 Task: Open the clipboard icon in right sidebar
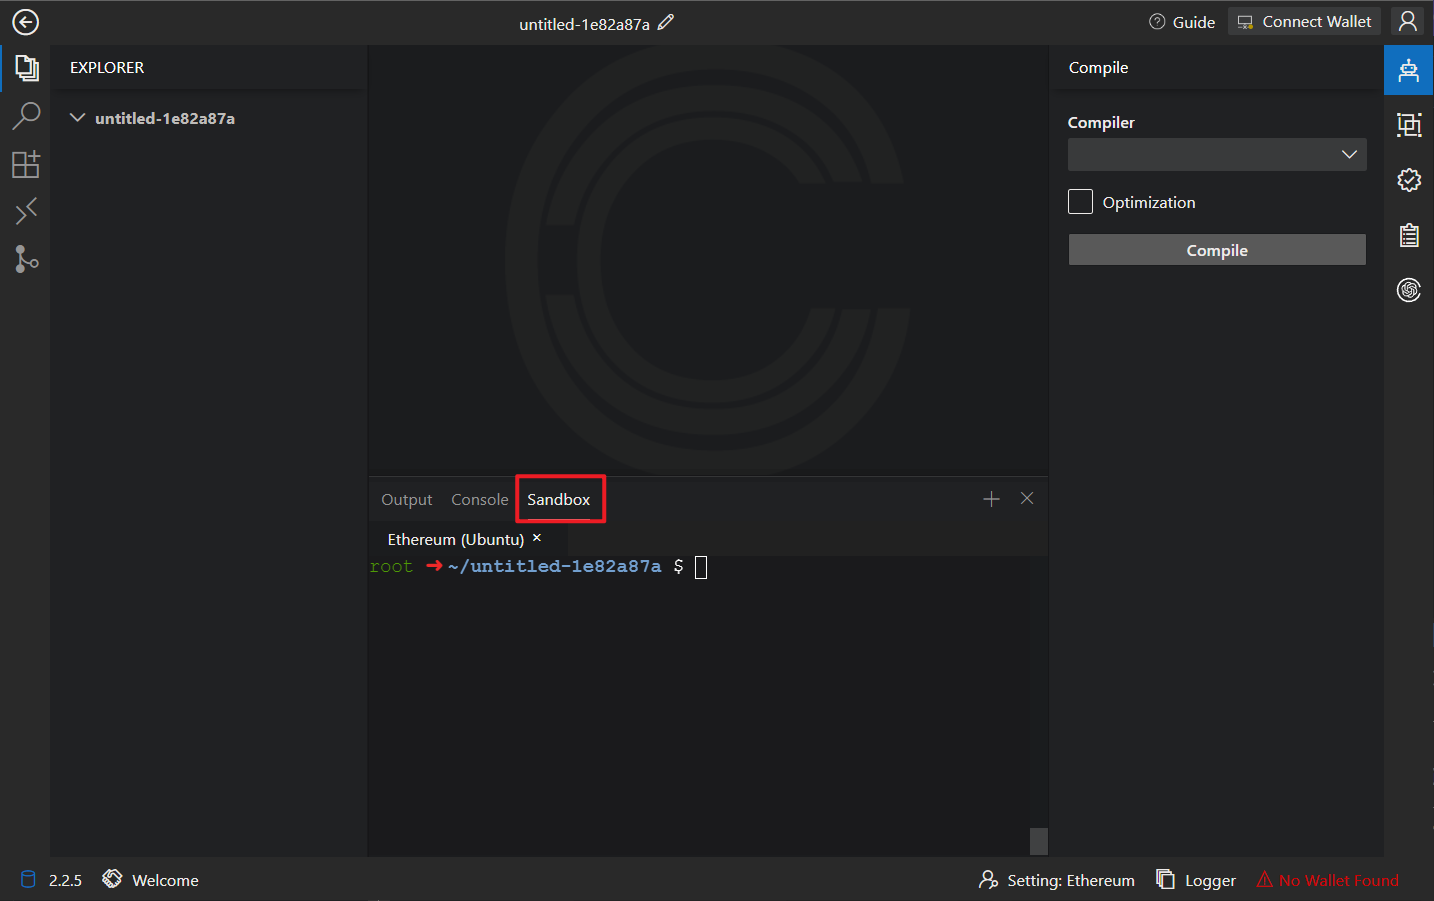[x=1408, y=235]
